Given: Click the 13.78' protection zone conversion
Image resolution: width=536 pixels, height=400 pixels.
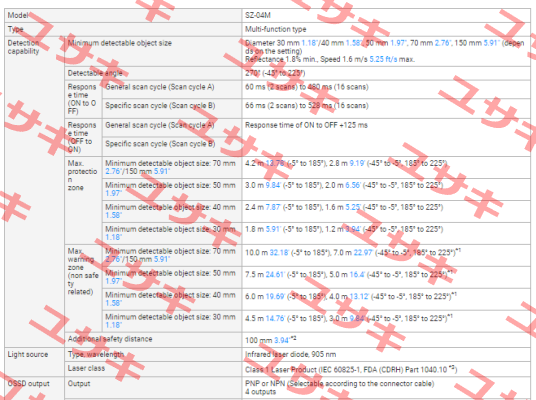Looking at the screenshot, I should (x=275, y=163).
